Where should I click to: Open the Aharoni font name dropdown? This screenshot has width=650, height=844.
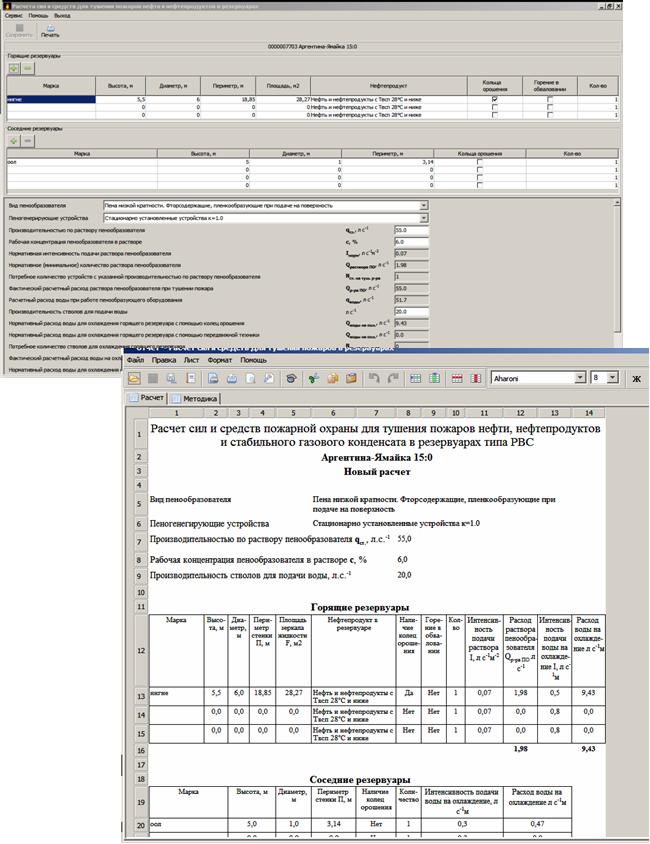pyautogui.click(x=579, y=379)
